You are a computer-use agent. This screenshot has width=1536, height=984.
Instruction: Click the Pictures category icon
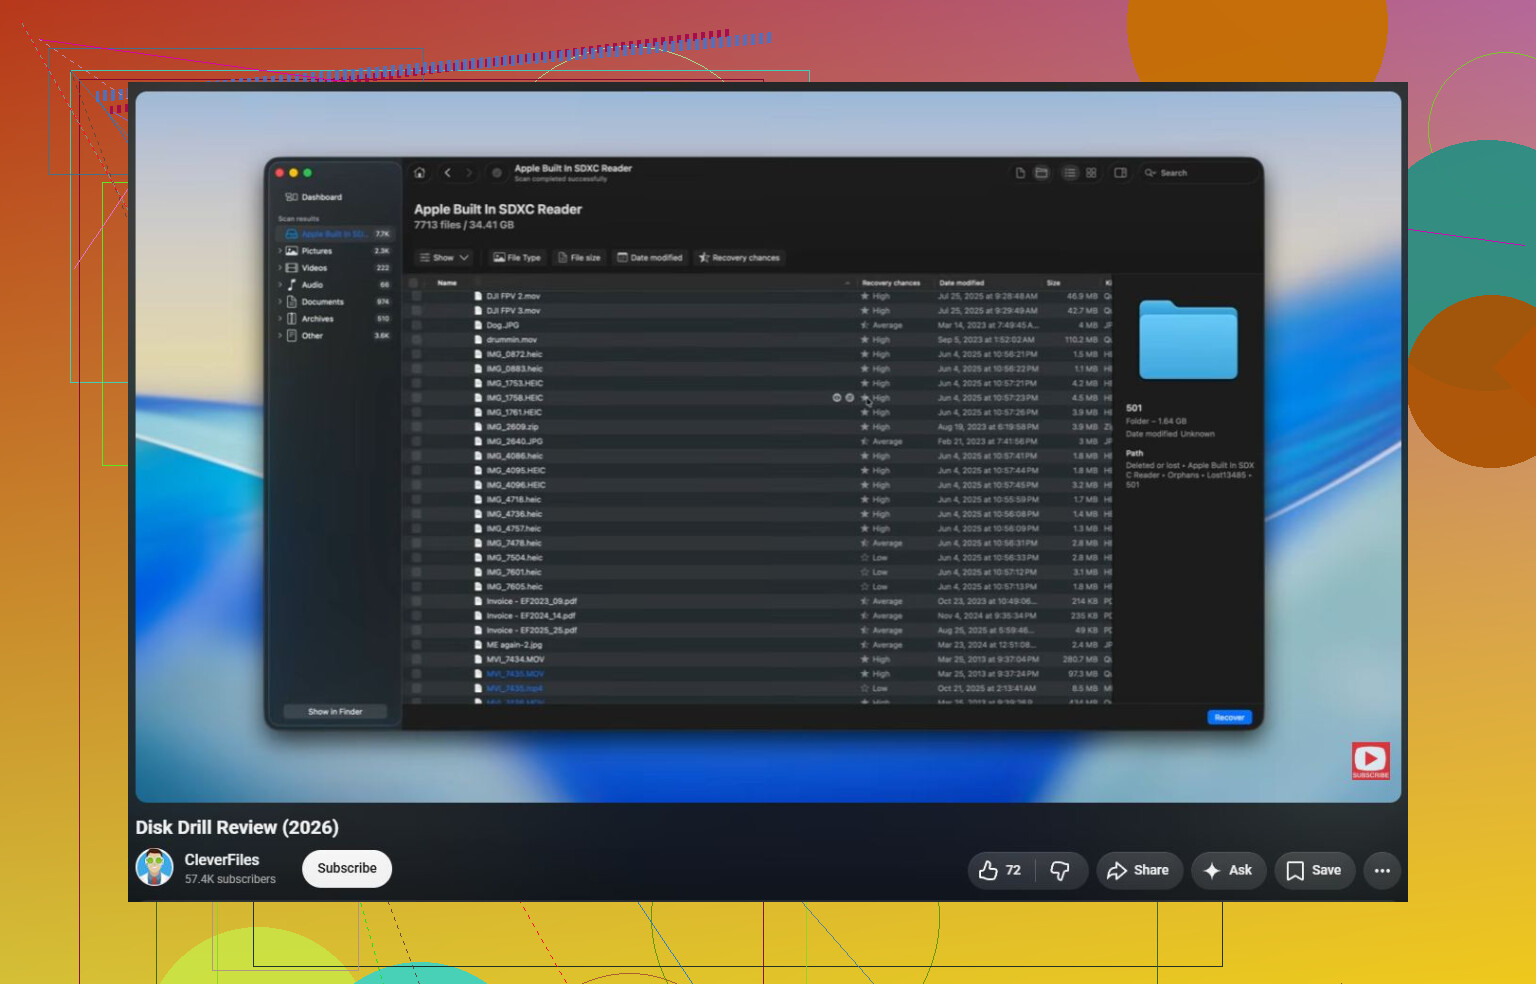pyautogui.click(x=292, y=251)
